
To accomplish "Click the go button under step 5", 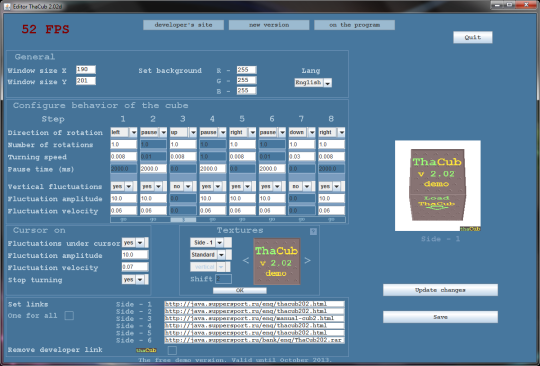I will click(242, 219).
